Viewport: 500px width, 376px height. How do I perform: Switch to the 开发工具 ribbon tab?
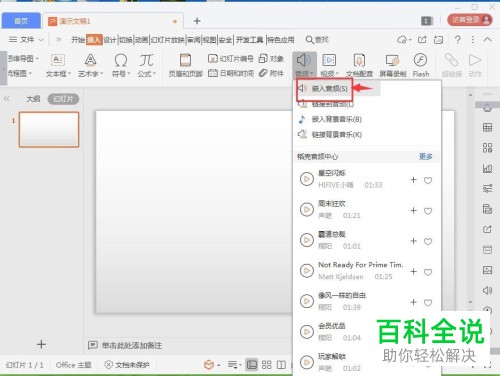pos(250,40)
